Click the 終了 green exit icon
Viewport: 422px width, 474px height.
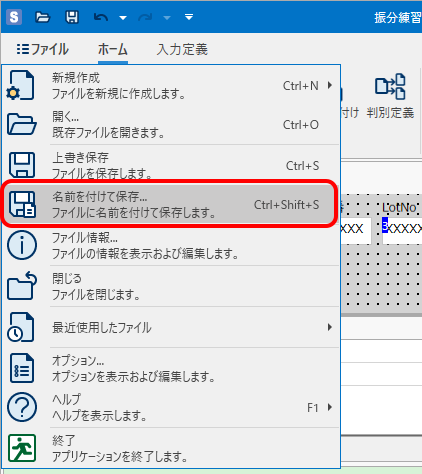coord(22,448)
